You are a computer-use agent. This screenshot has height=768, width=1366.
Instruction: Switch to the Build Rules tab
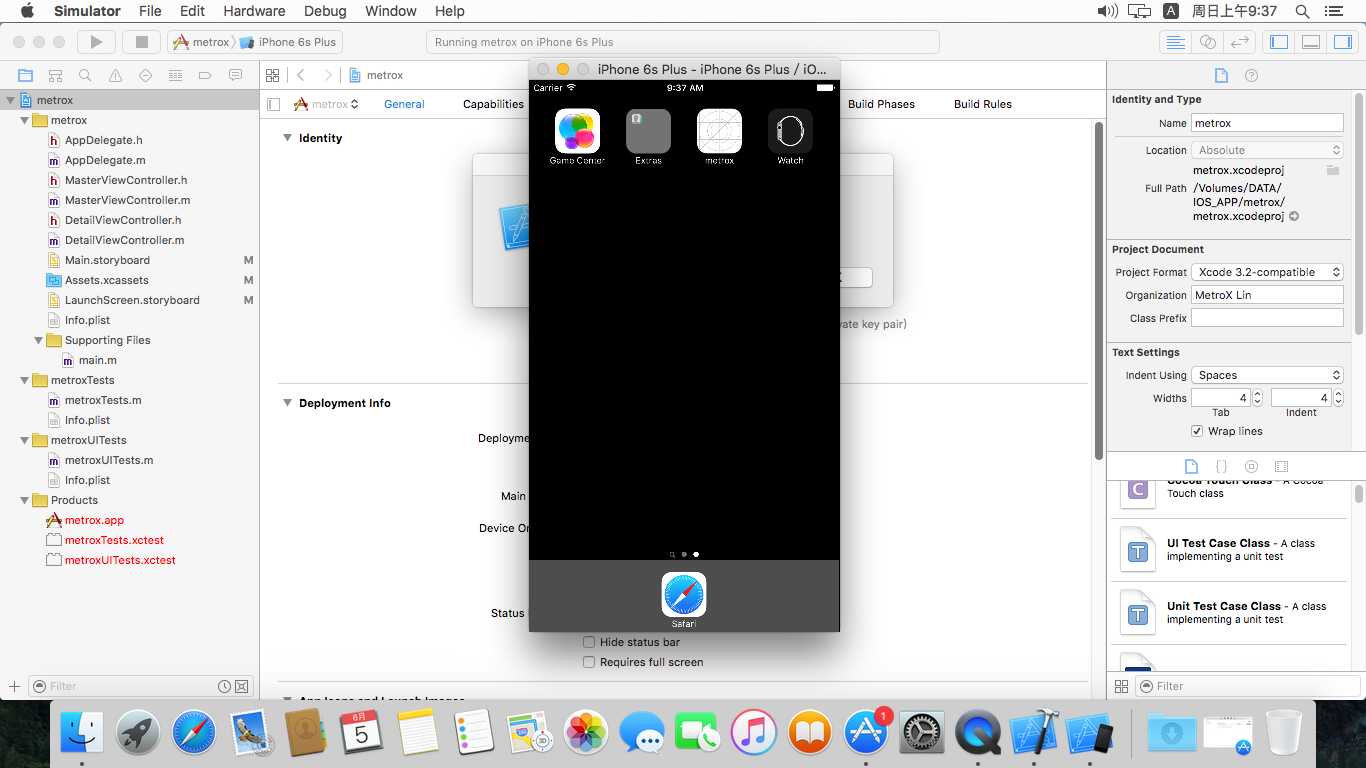click(x=983, y=104)
